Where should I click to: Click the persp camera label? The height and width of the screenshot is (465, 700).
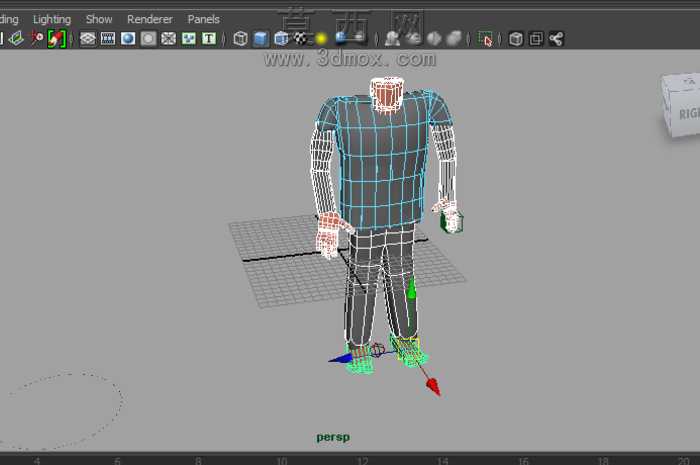(x=333, y=437)
